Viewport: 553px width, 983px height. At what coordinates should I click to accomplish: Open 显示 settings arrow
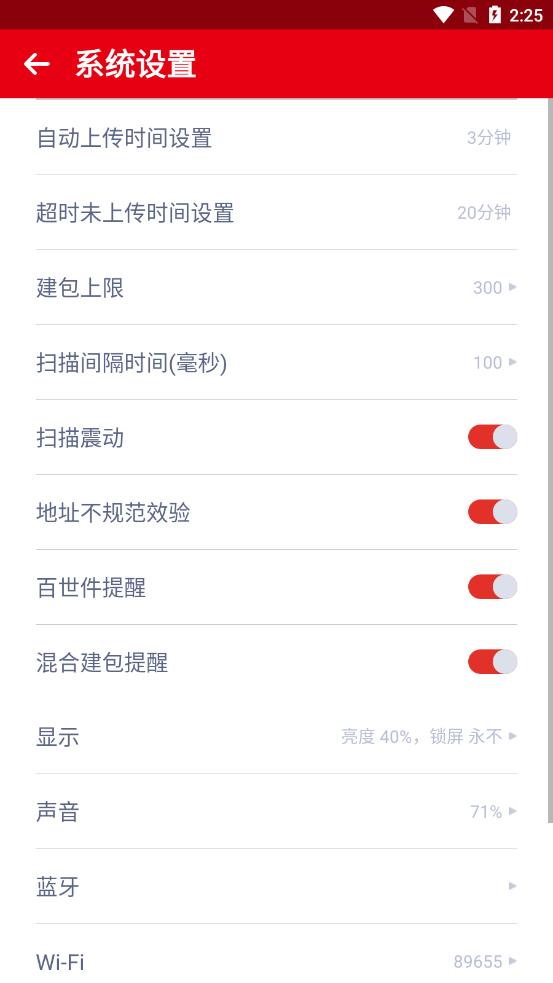point(513,736)
